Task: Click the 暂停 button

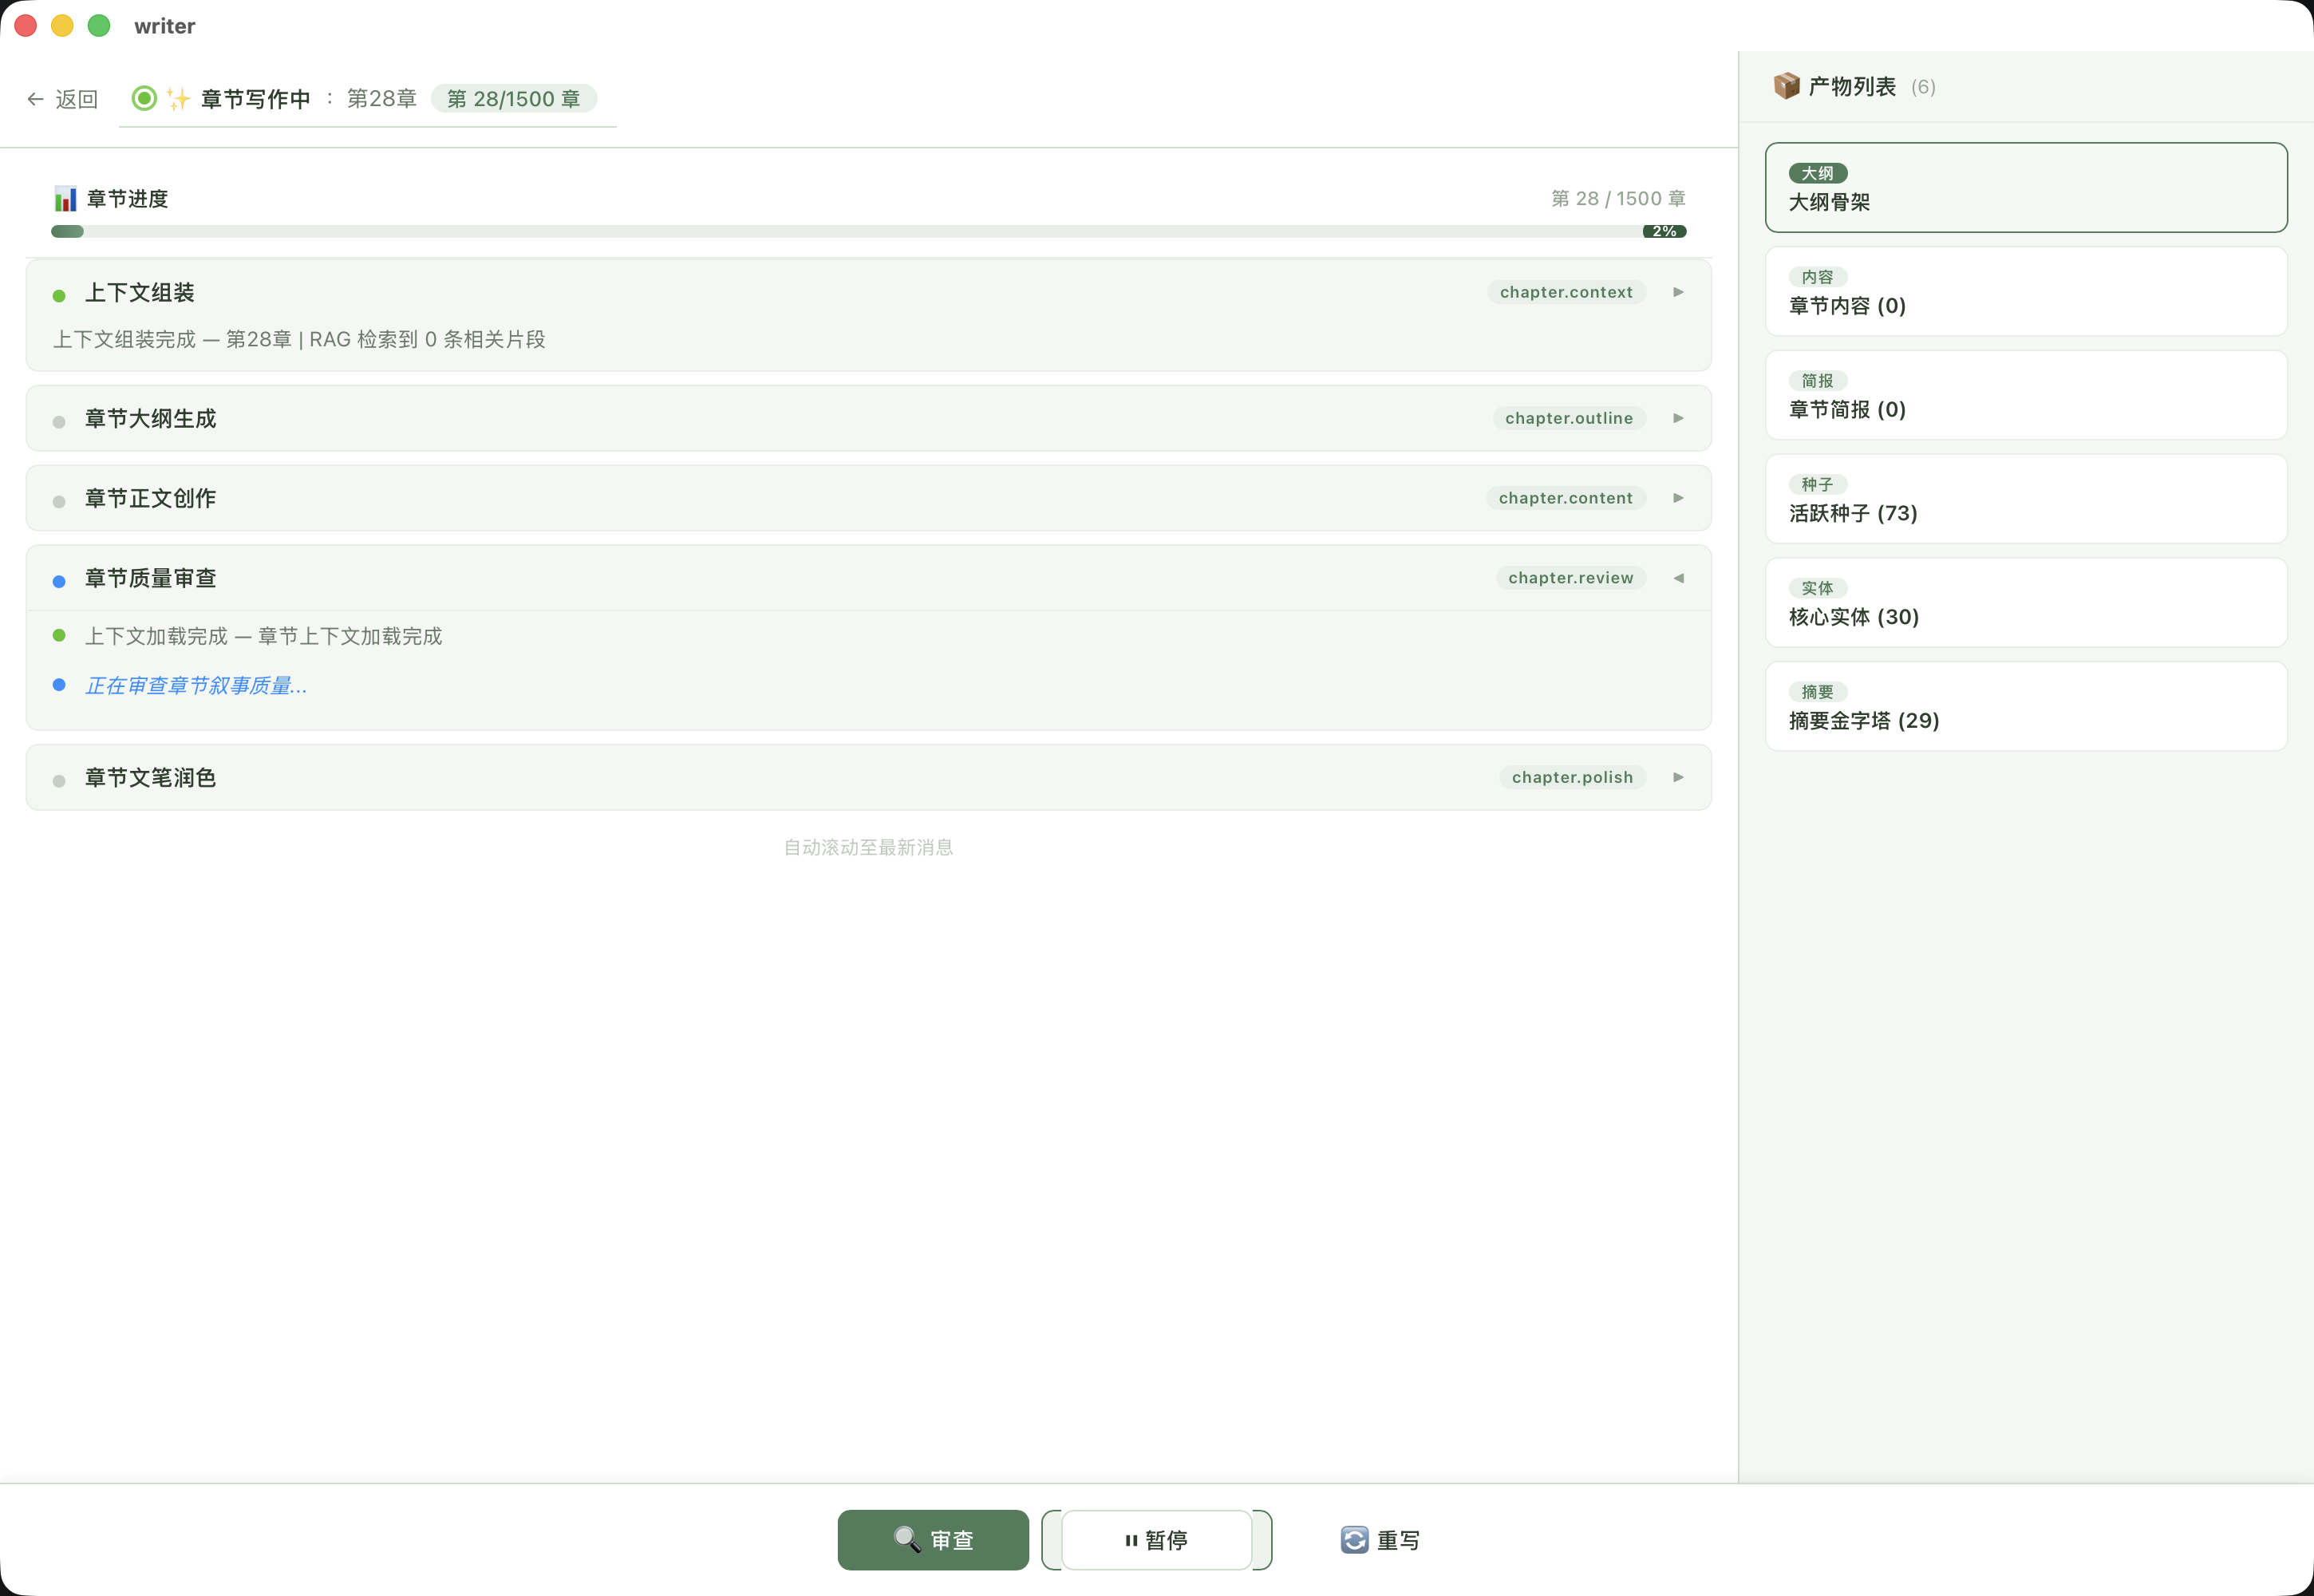Action: coord(1156,1540)
